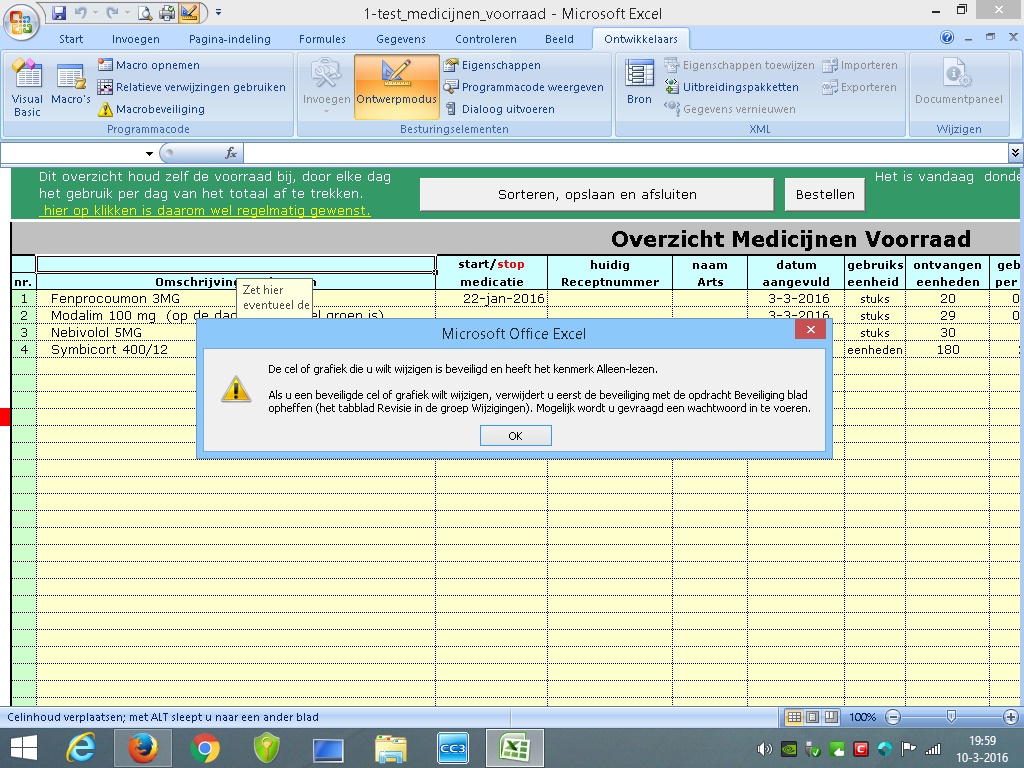Click the volume icon in system tray

click(x=764, y=749)
